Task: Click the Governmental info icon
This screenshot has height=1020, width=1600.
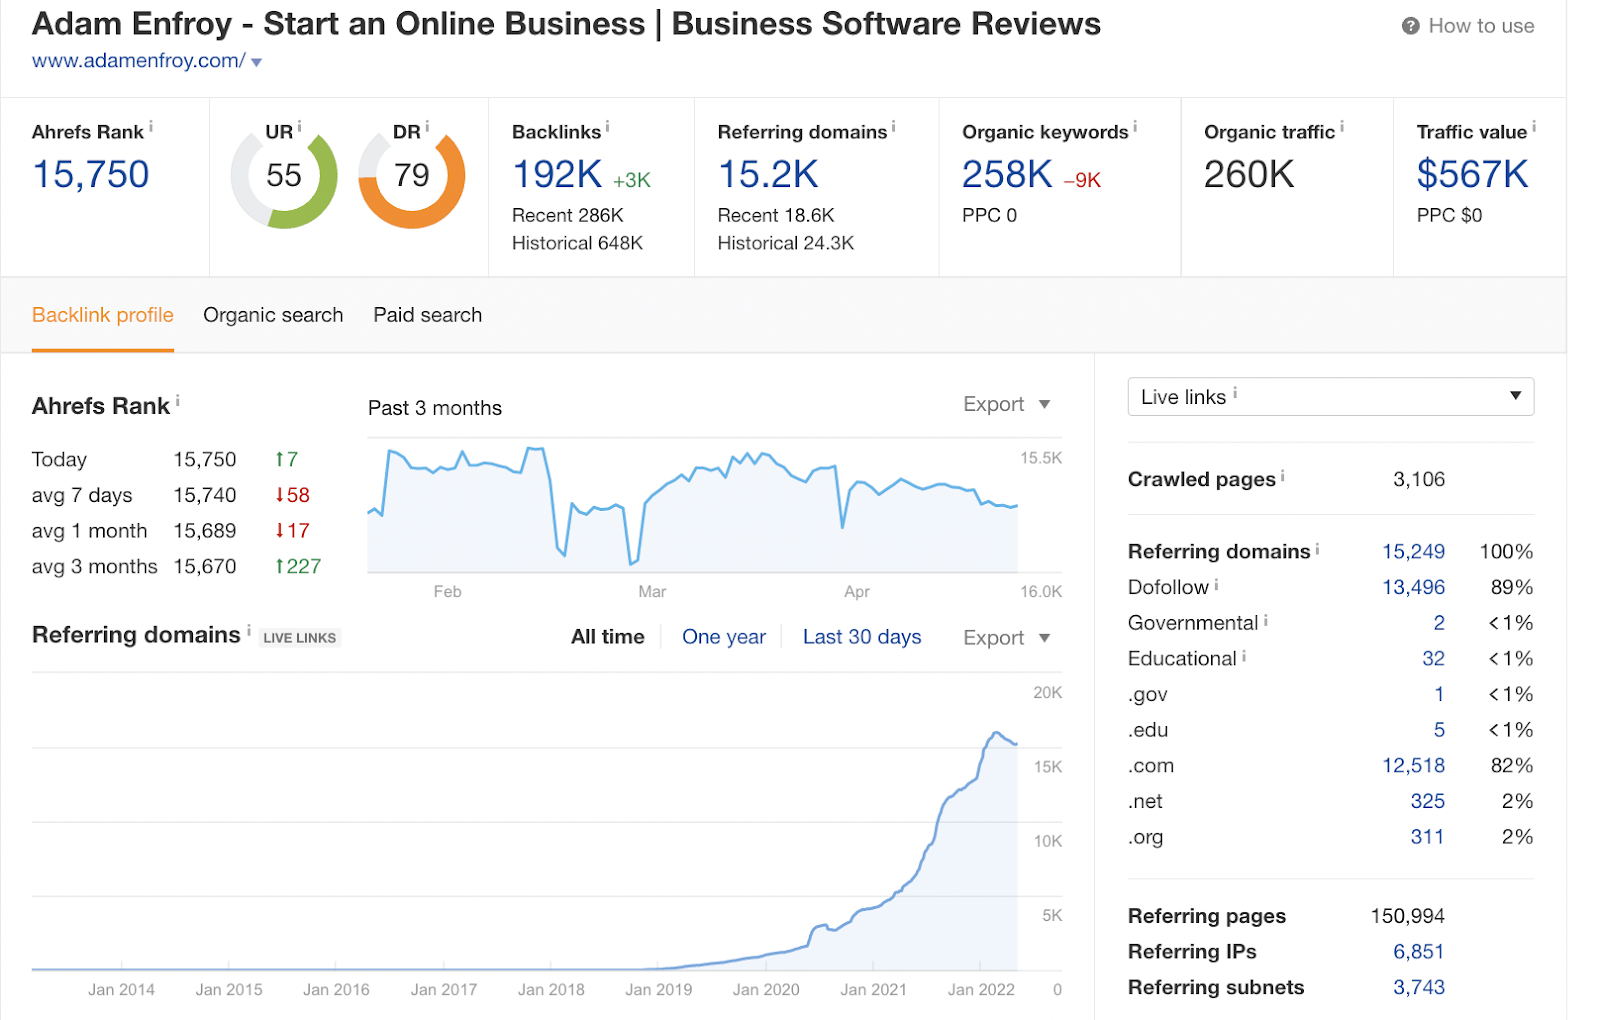Action: click(x=1266, y=620)
